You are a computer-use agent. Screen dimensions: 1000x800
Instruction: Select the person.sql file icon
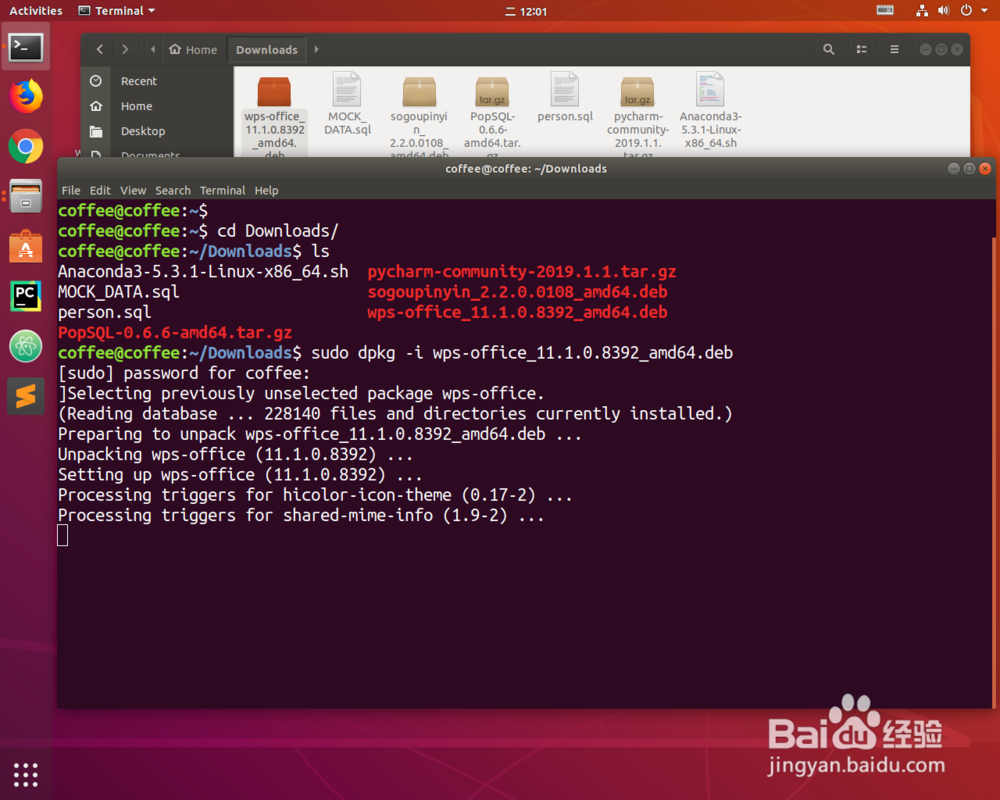pos(564,90)
